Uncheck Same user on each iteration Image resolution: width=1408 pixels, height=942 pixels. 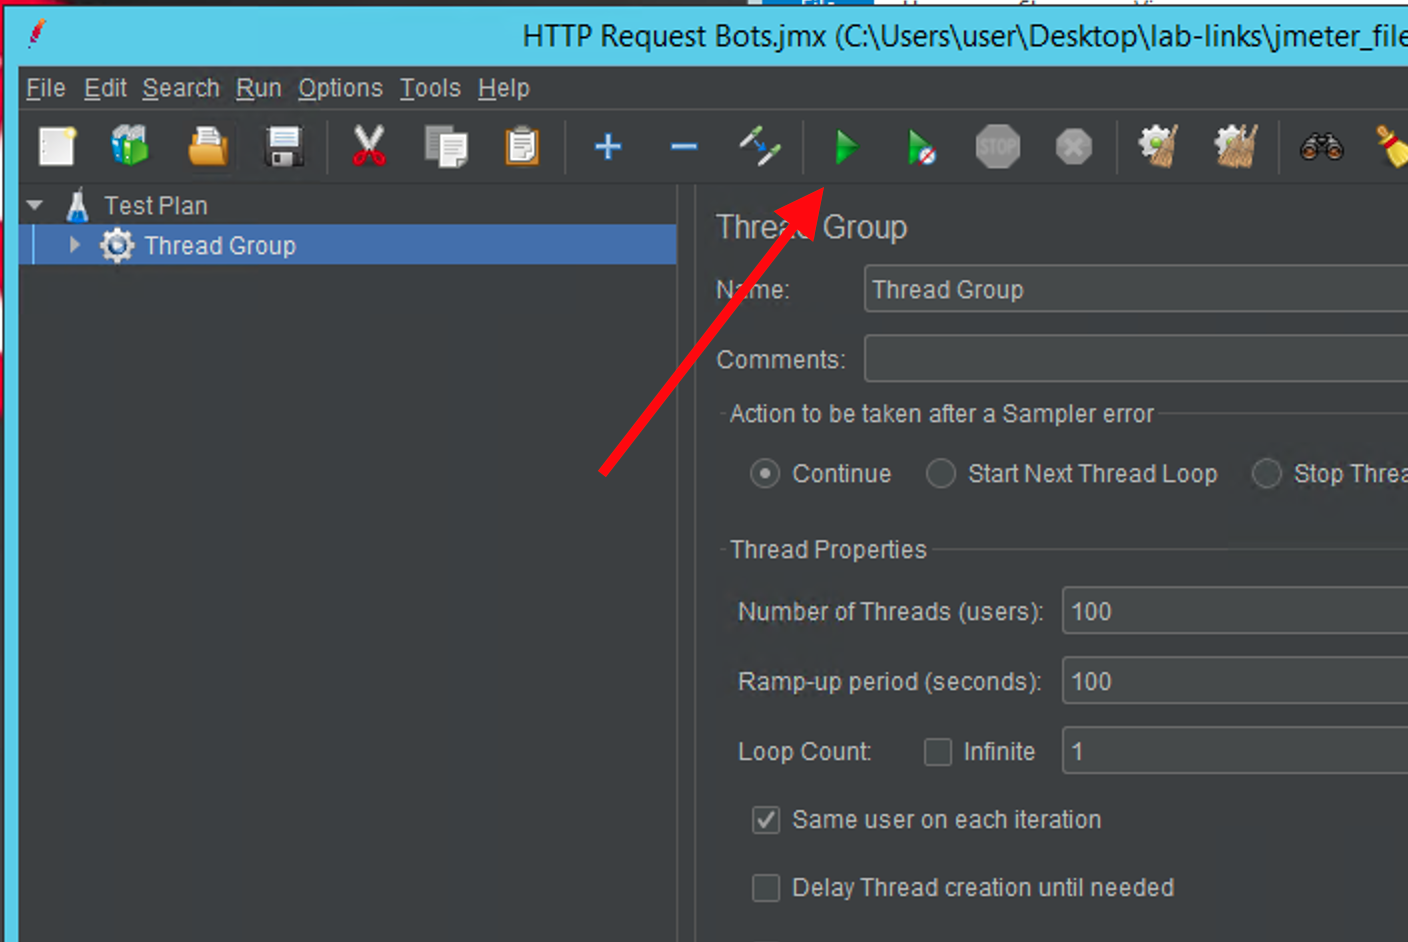click(x=766, y=820)
